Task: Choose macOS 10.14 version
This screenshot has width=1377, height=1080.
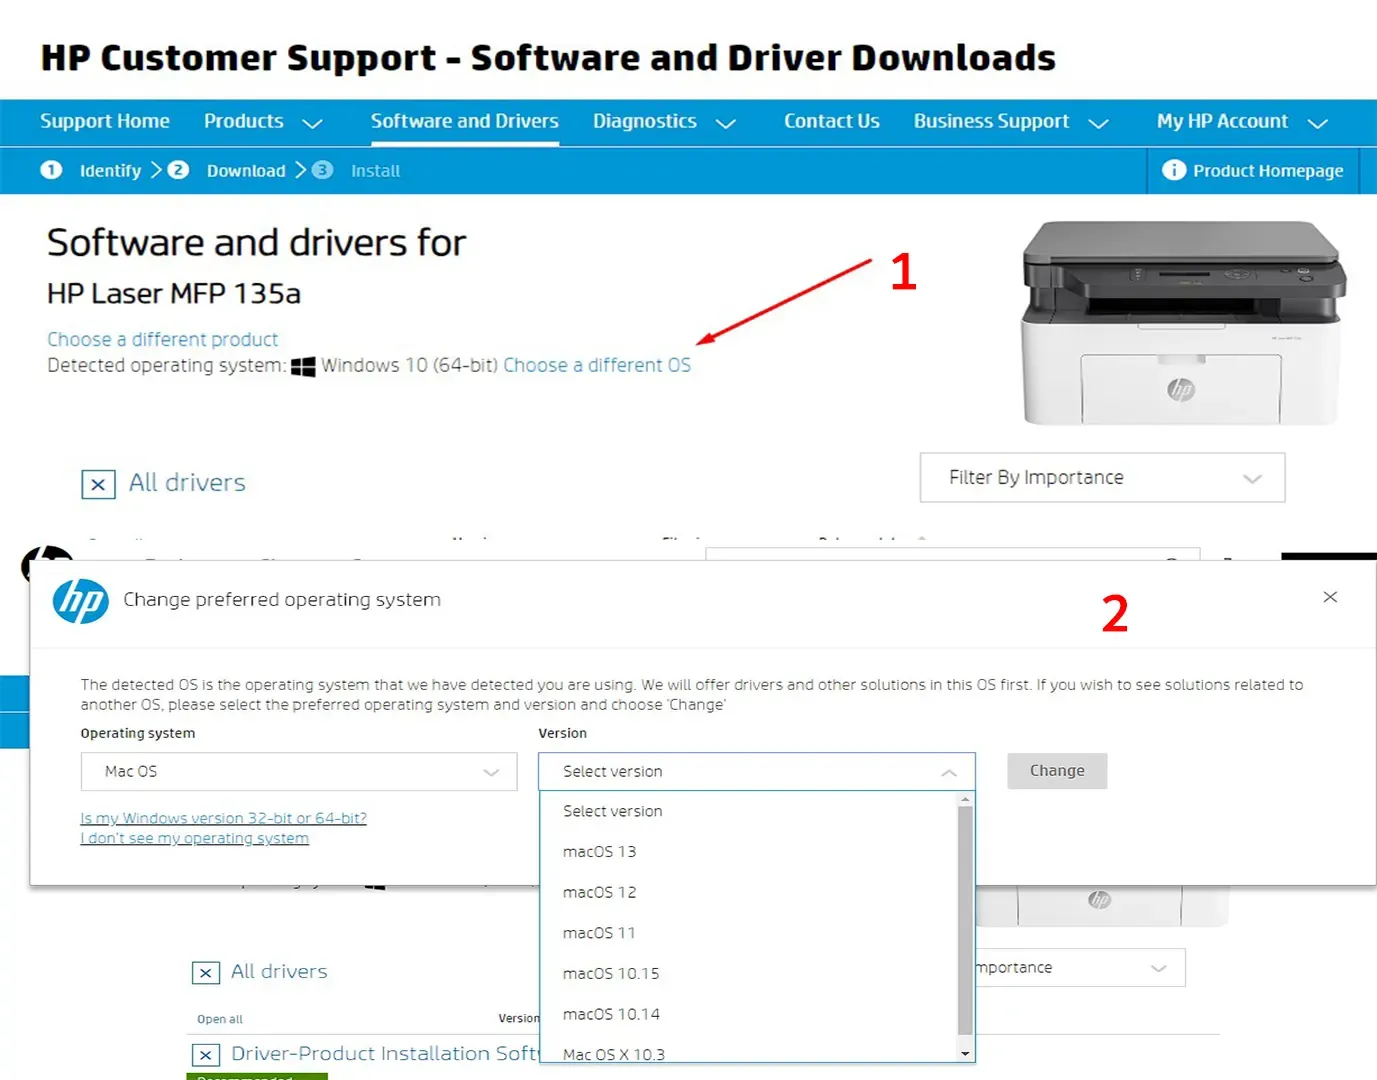Action: [x=748, y=1014]
